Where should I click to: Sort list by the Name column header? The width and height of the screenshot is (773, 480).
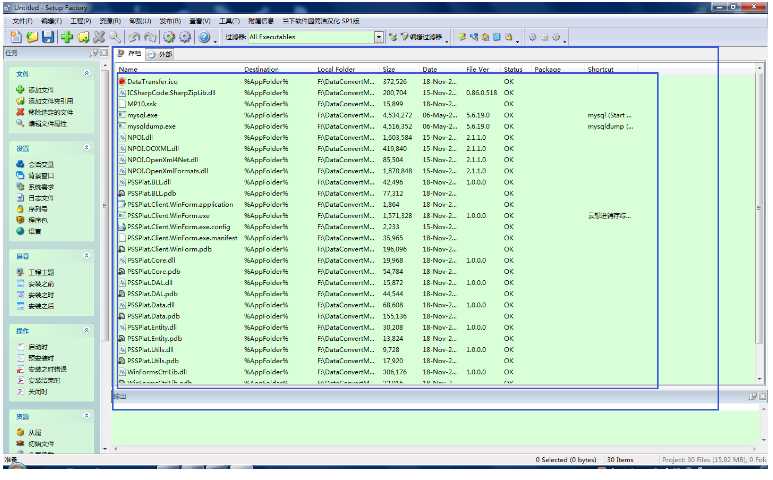pos(180,69)
